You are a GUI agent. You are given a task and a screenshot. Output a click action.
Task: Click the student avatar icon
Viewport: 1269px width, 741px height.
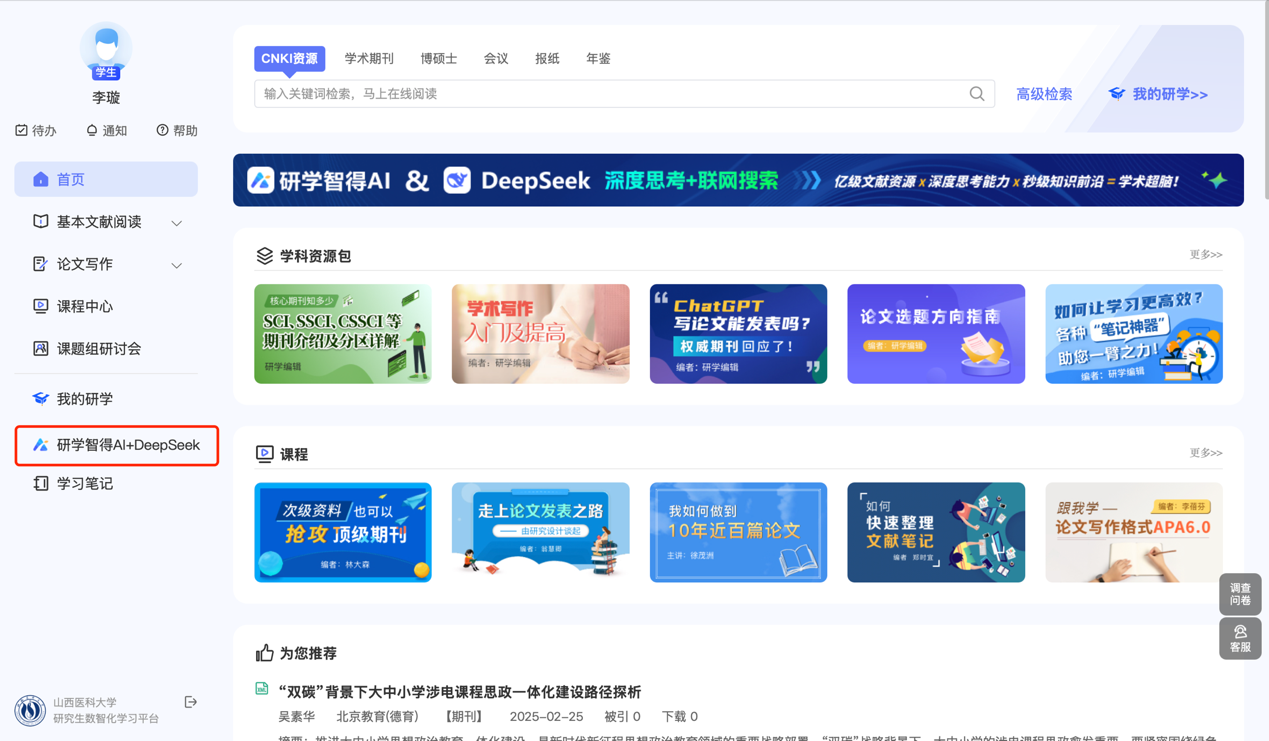(106, 50)
